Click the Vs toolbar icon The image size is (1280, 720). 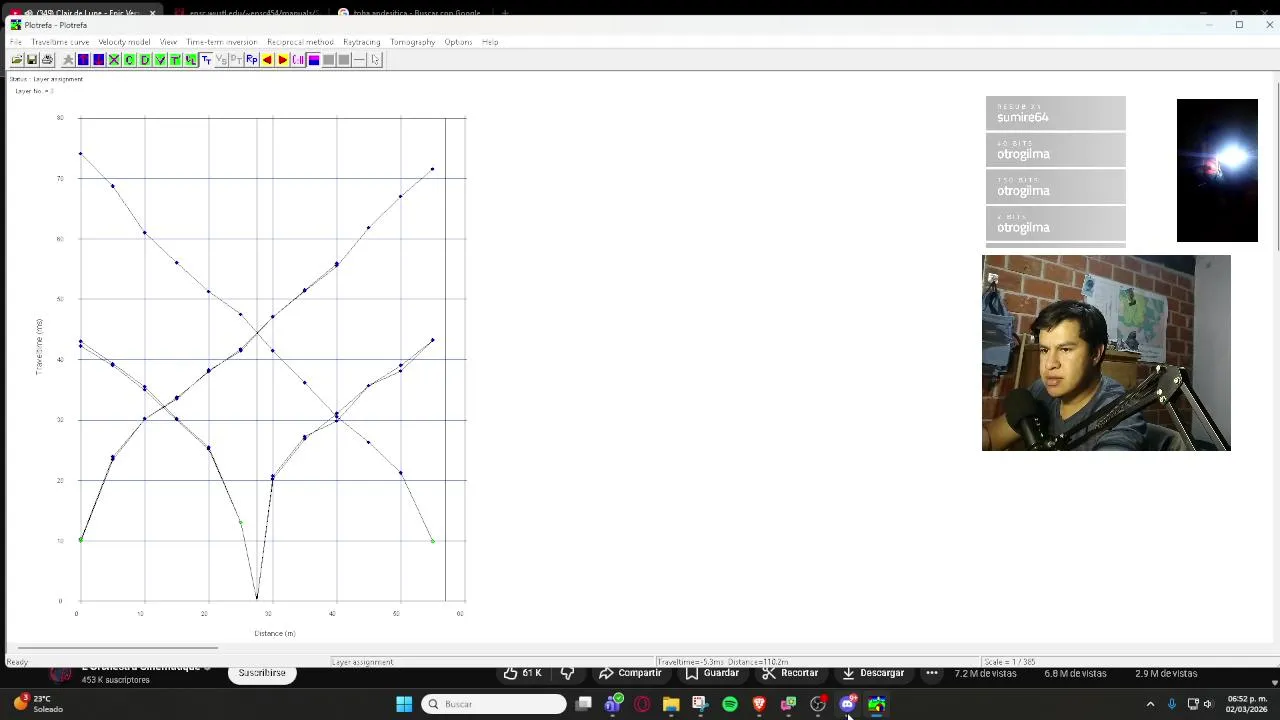pos(221,60)
